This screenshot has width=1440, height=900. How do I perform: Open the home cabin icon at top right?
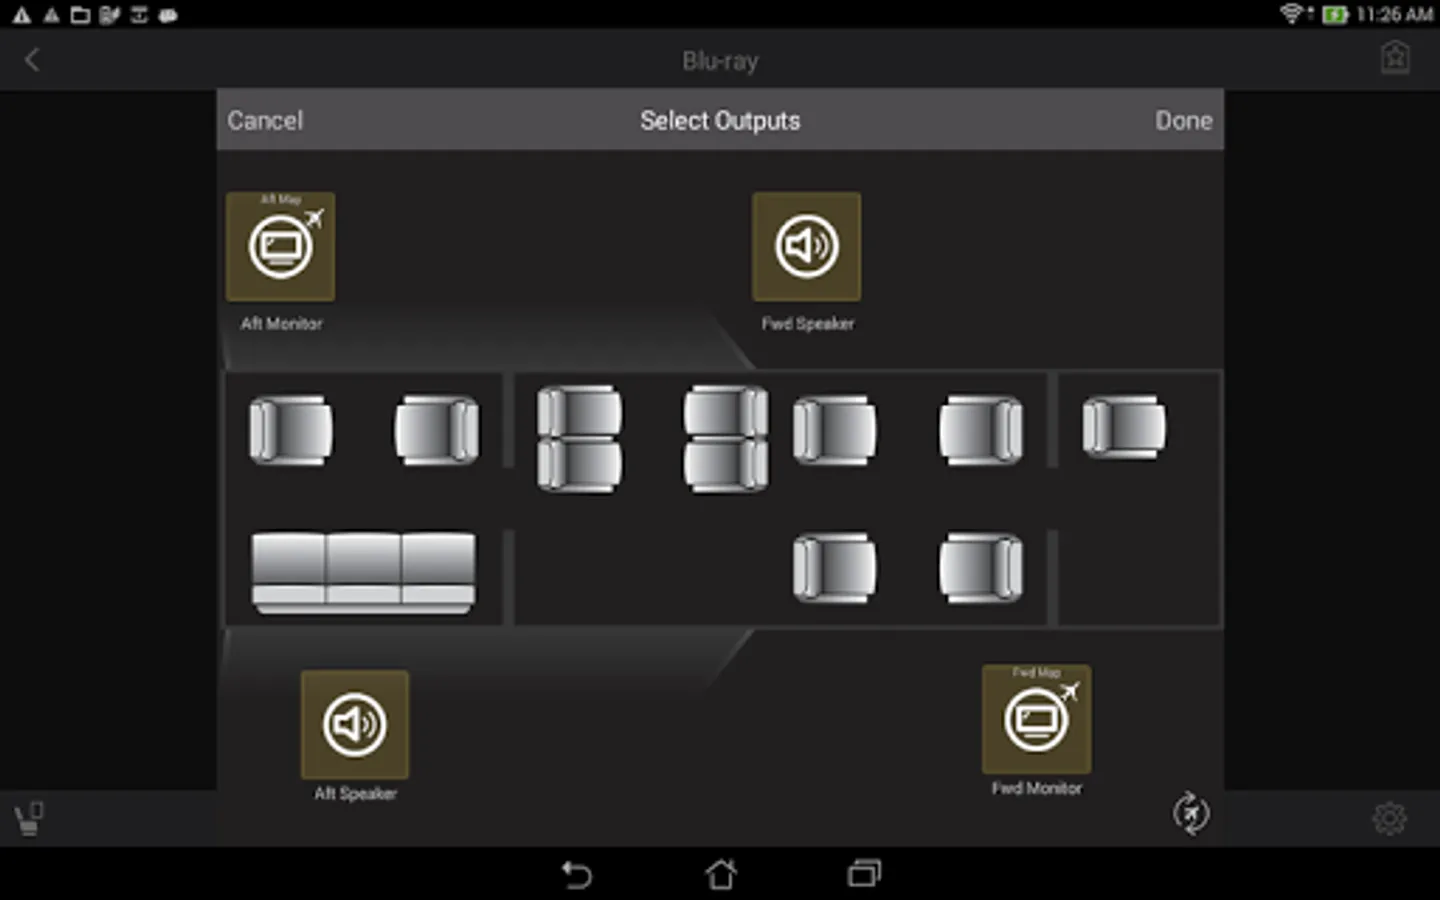1395,58
